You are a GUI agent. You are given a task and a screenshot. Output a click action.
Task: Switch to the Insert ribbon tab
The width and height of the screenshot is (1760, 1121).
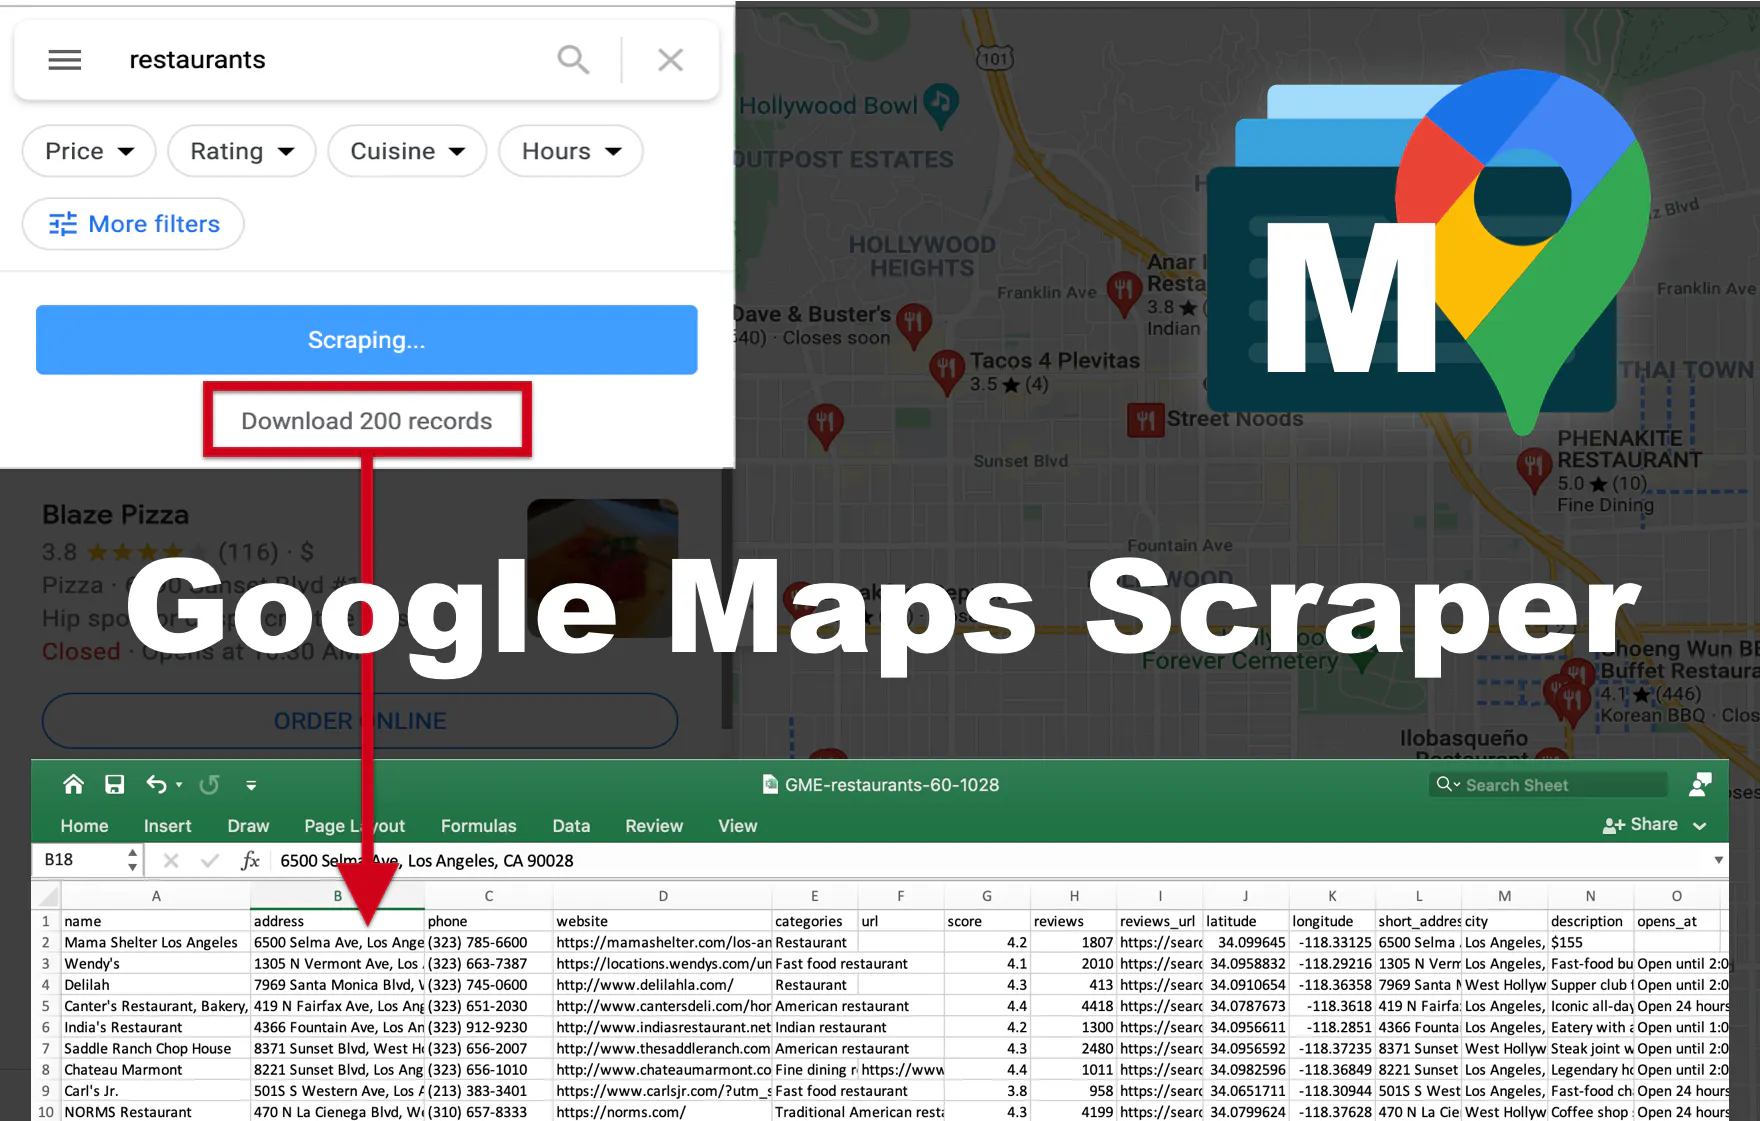[x=167, y=826]
